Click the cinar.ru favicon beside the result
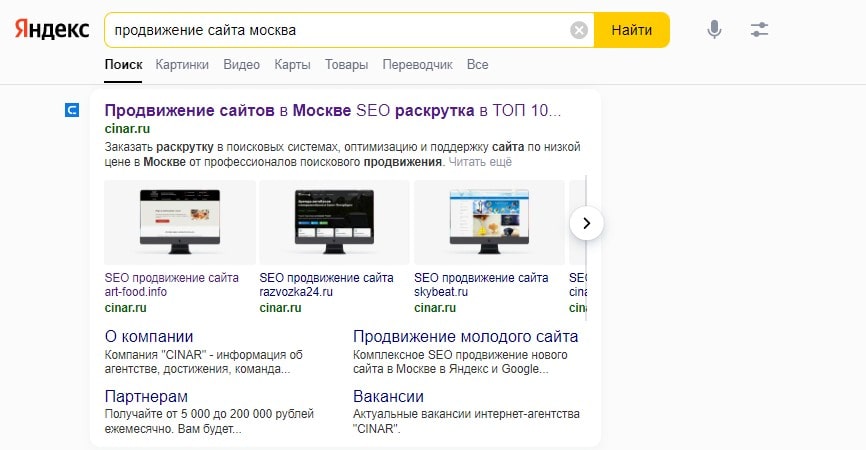 point(72,110)
